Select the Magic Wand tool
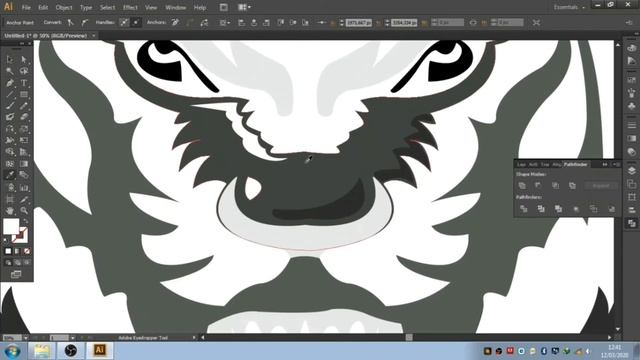The width and height of the screenshot is (640, 360). [x=10, y=71]
